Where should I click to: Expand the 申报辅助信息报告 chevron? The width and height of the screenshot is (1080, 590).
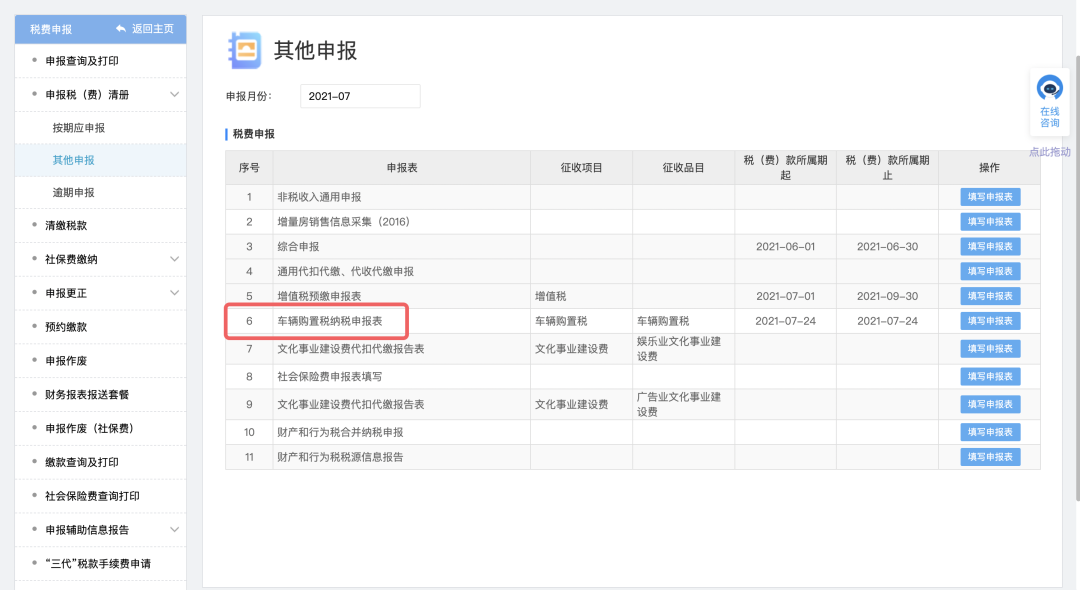click(174, 529)
